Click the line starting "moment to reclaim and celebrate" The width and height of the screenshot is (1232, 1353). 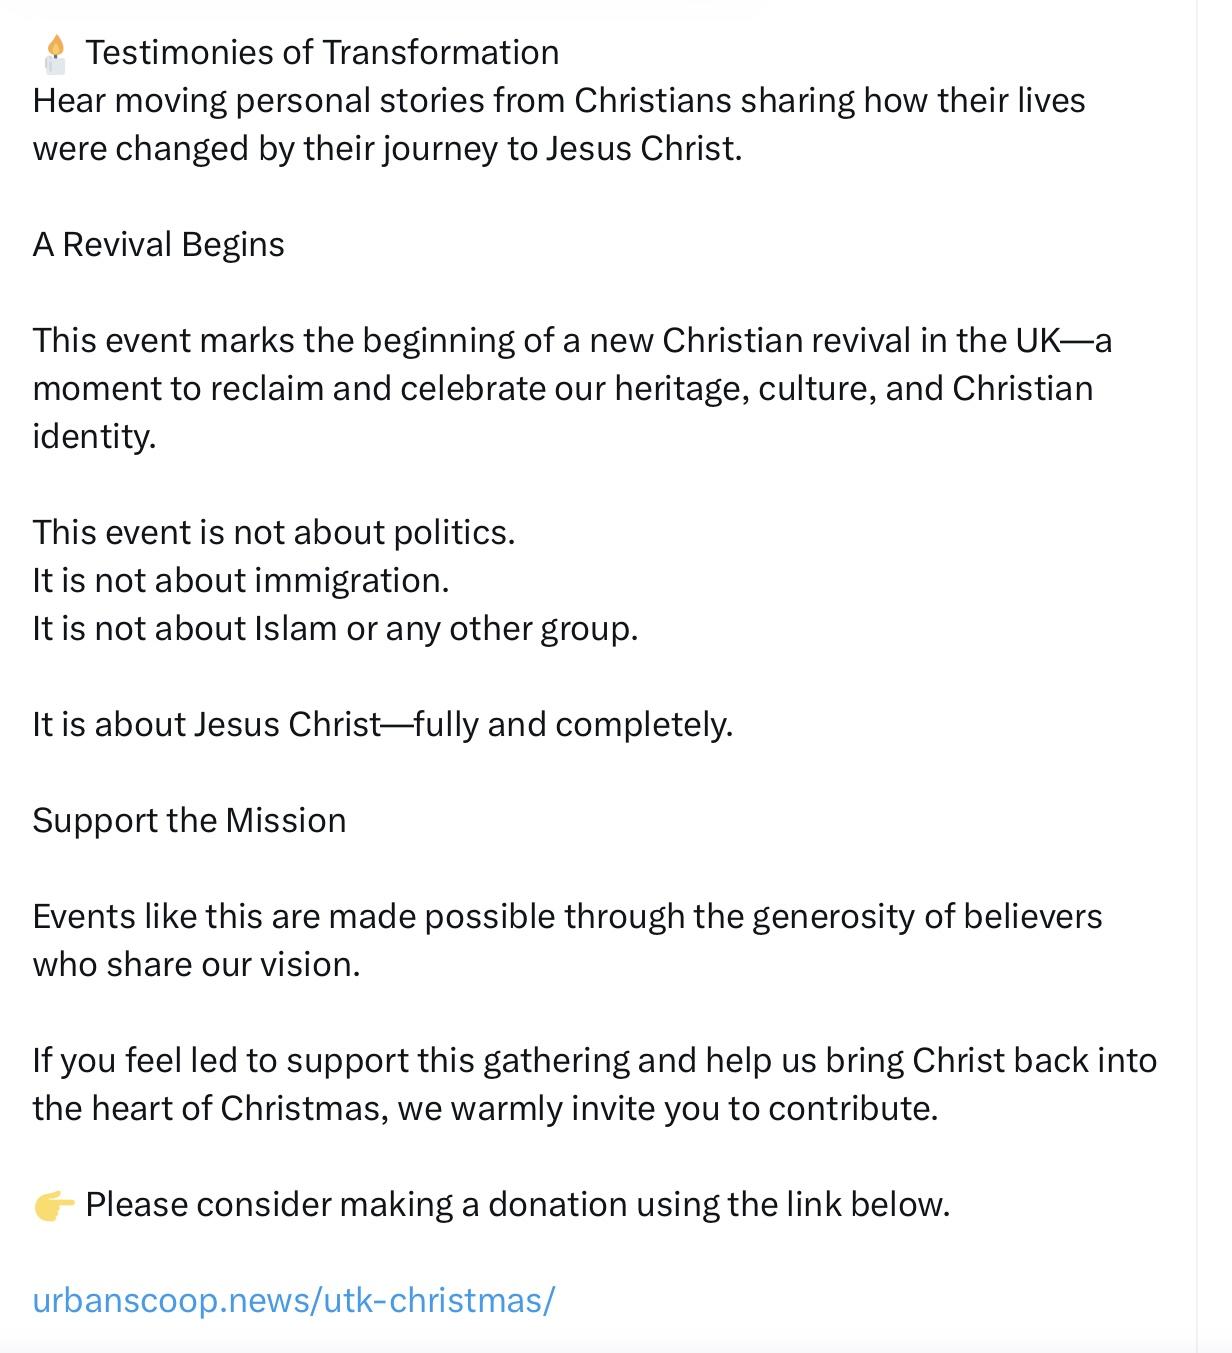click(562, 388)
